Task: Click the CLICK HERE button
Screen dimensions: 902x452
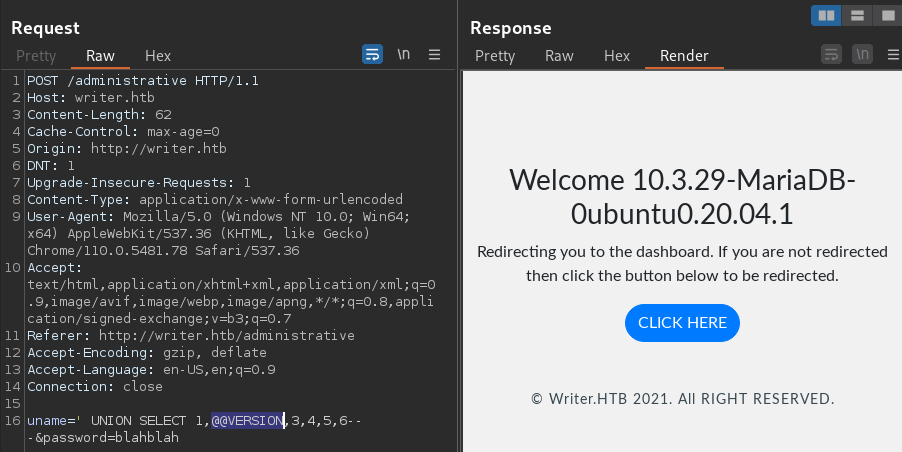Action: (682, 323)
